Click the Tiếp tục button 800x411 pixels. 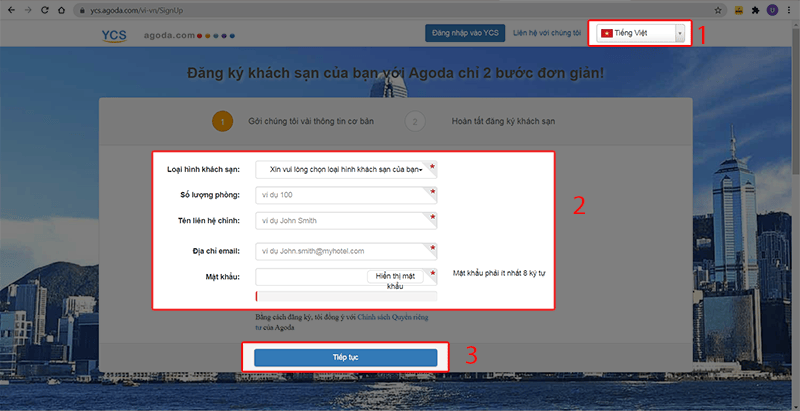346,357
